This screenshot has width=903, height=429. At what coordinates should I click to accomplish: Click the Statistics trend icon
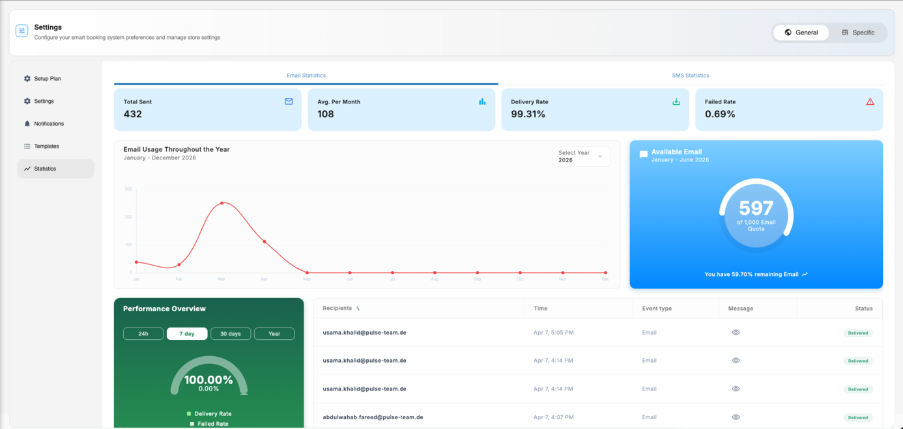(27, 169)
